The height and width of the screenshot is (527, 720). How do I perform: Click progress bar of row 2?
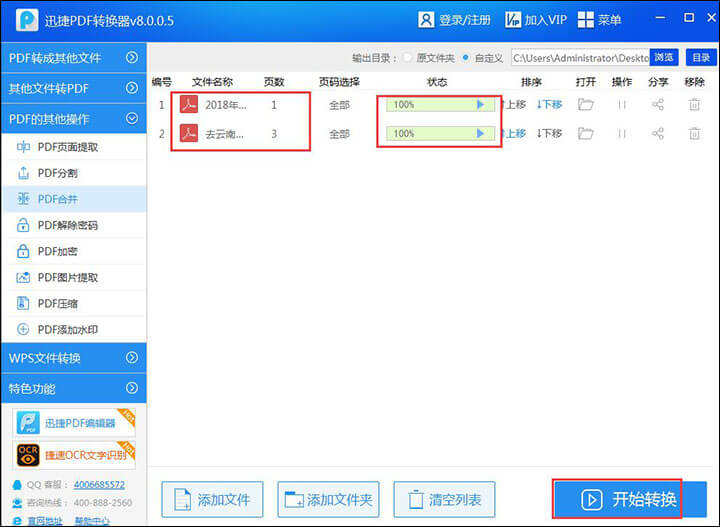440,134
